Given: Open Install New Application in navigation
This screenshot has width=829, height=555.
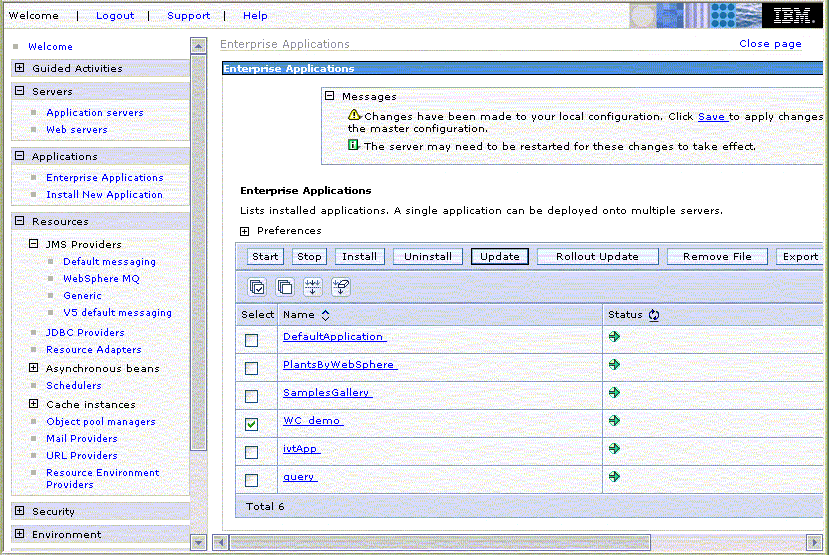Looking at the screenshot, I should (104, 195).
